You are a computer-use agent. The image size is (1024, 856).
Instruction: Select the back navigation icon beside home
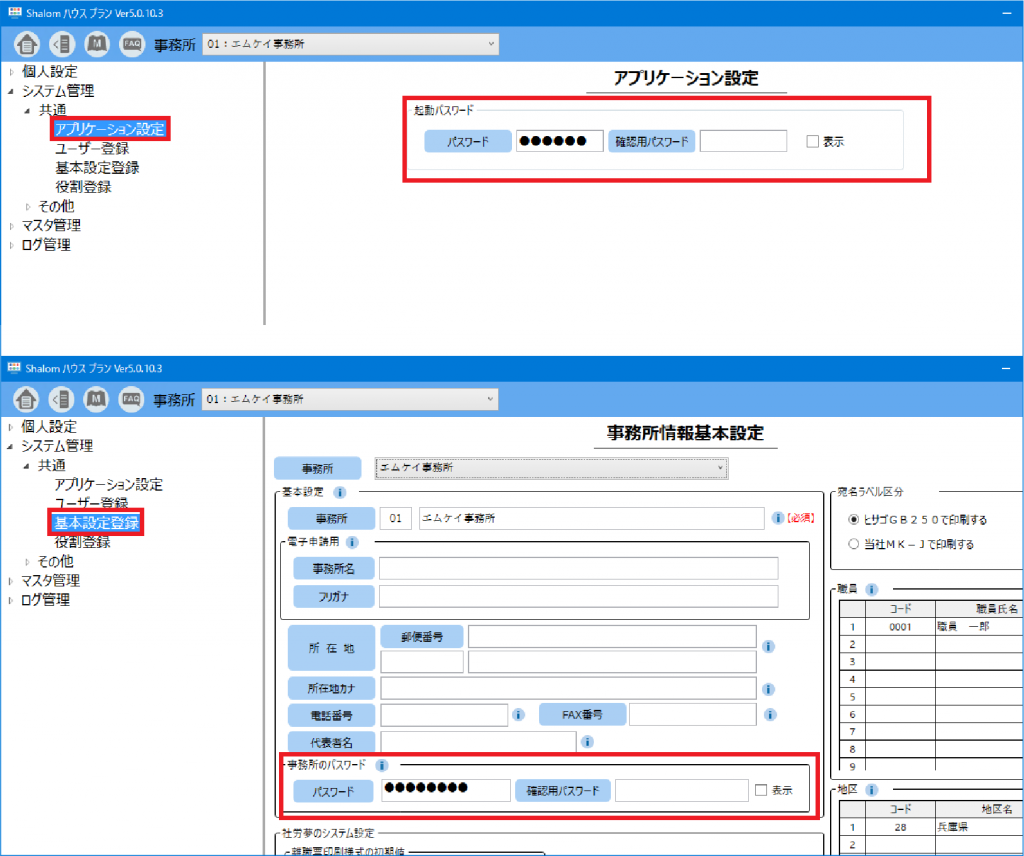point(61,43)
